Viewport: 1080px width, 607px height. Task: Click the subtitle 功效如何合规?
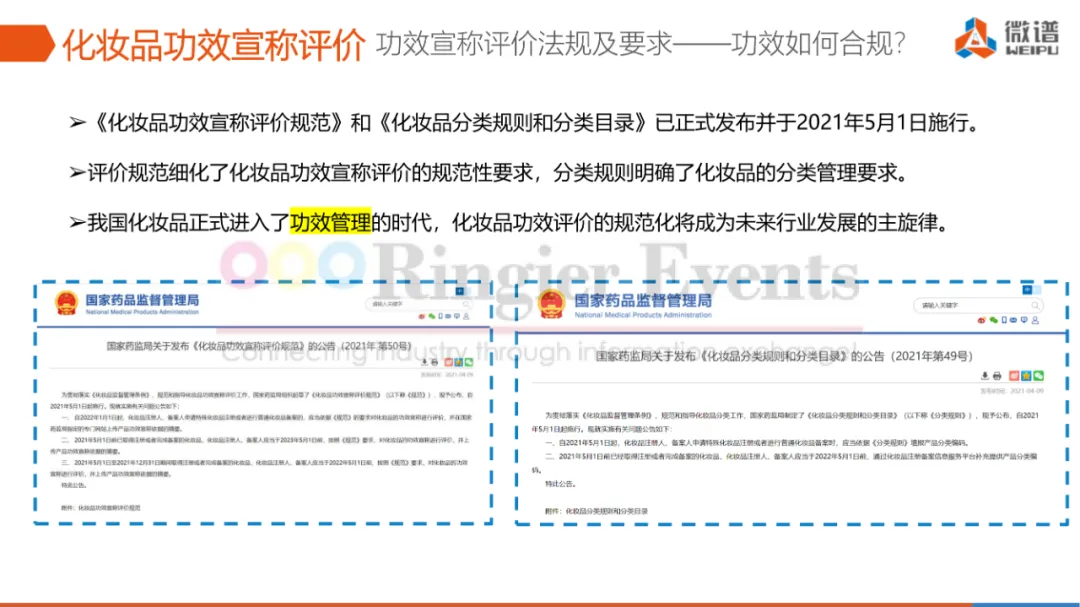[818, 43]
